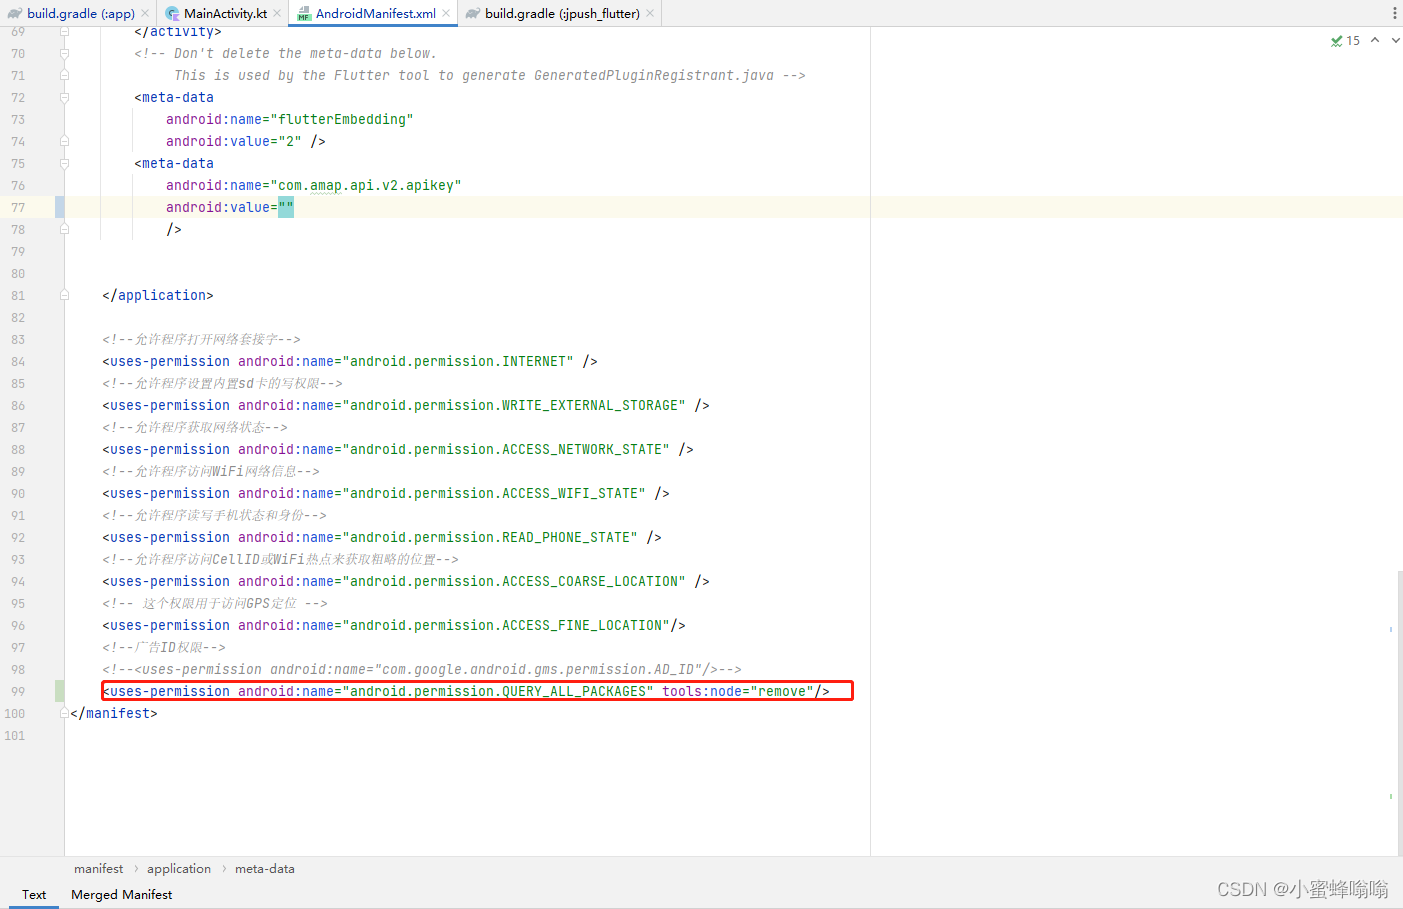The height and width of the screenshot is (909, 1403).
Task: Click the QUERY_ALL_PACKAGES permission line
Action: 466,692
